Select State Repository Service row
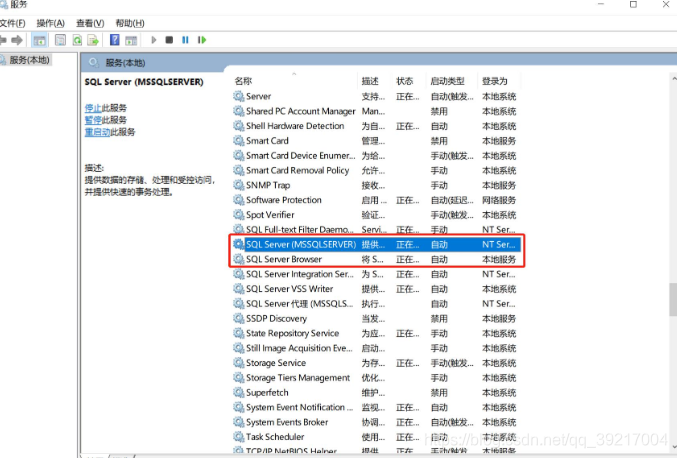 375,333
